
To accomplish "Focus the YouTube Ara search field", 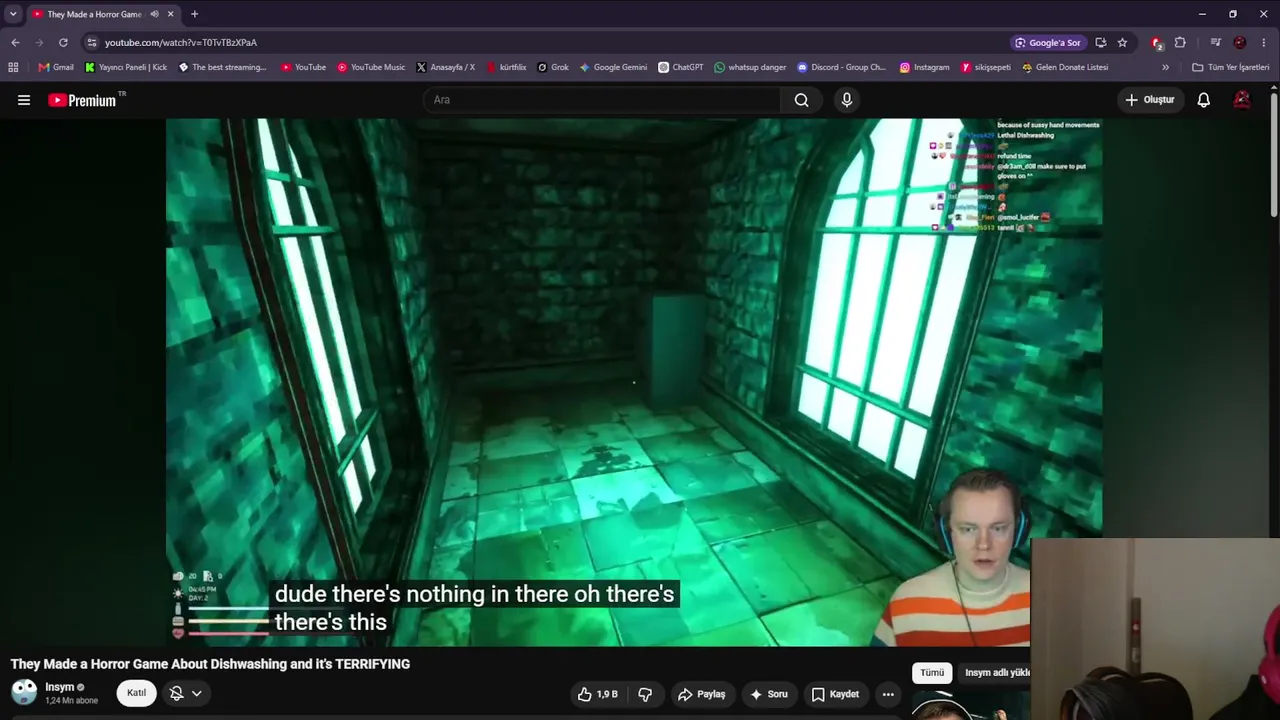I will (602, 100).
